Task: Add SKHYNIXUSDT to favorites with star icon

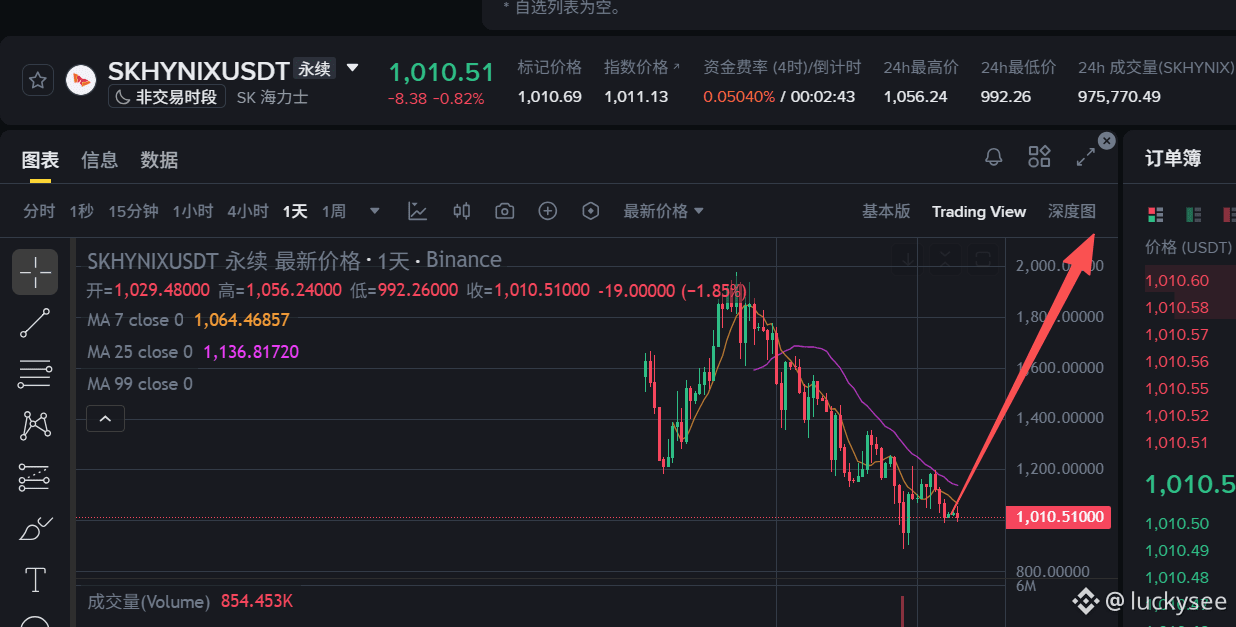Action: tap(38, 81)
